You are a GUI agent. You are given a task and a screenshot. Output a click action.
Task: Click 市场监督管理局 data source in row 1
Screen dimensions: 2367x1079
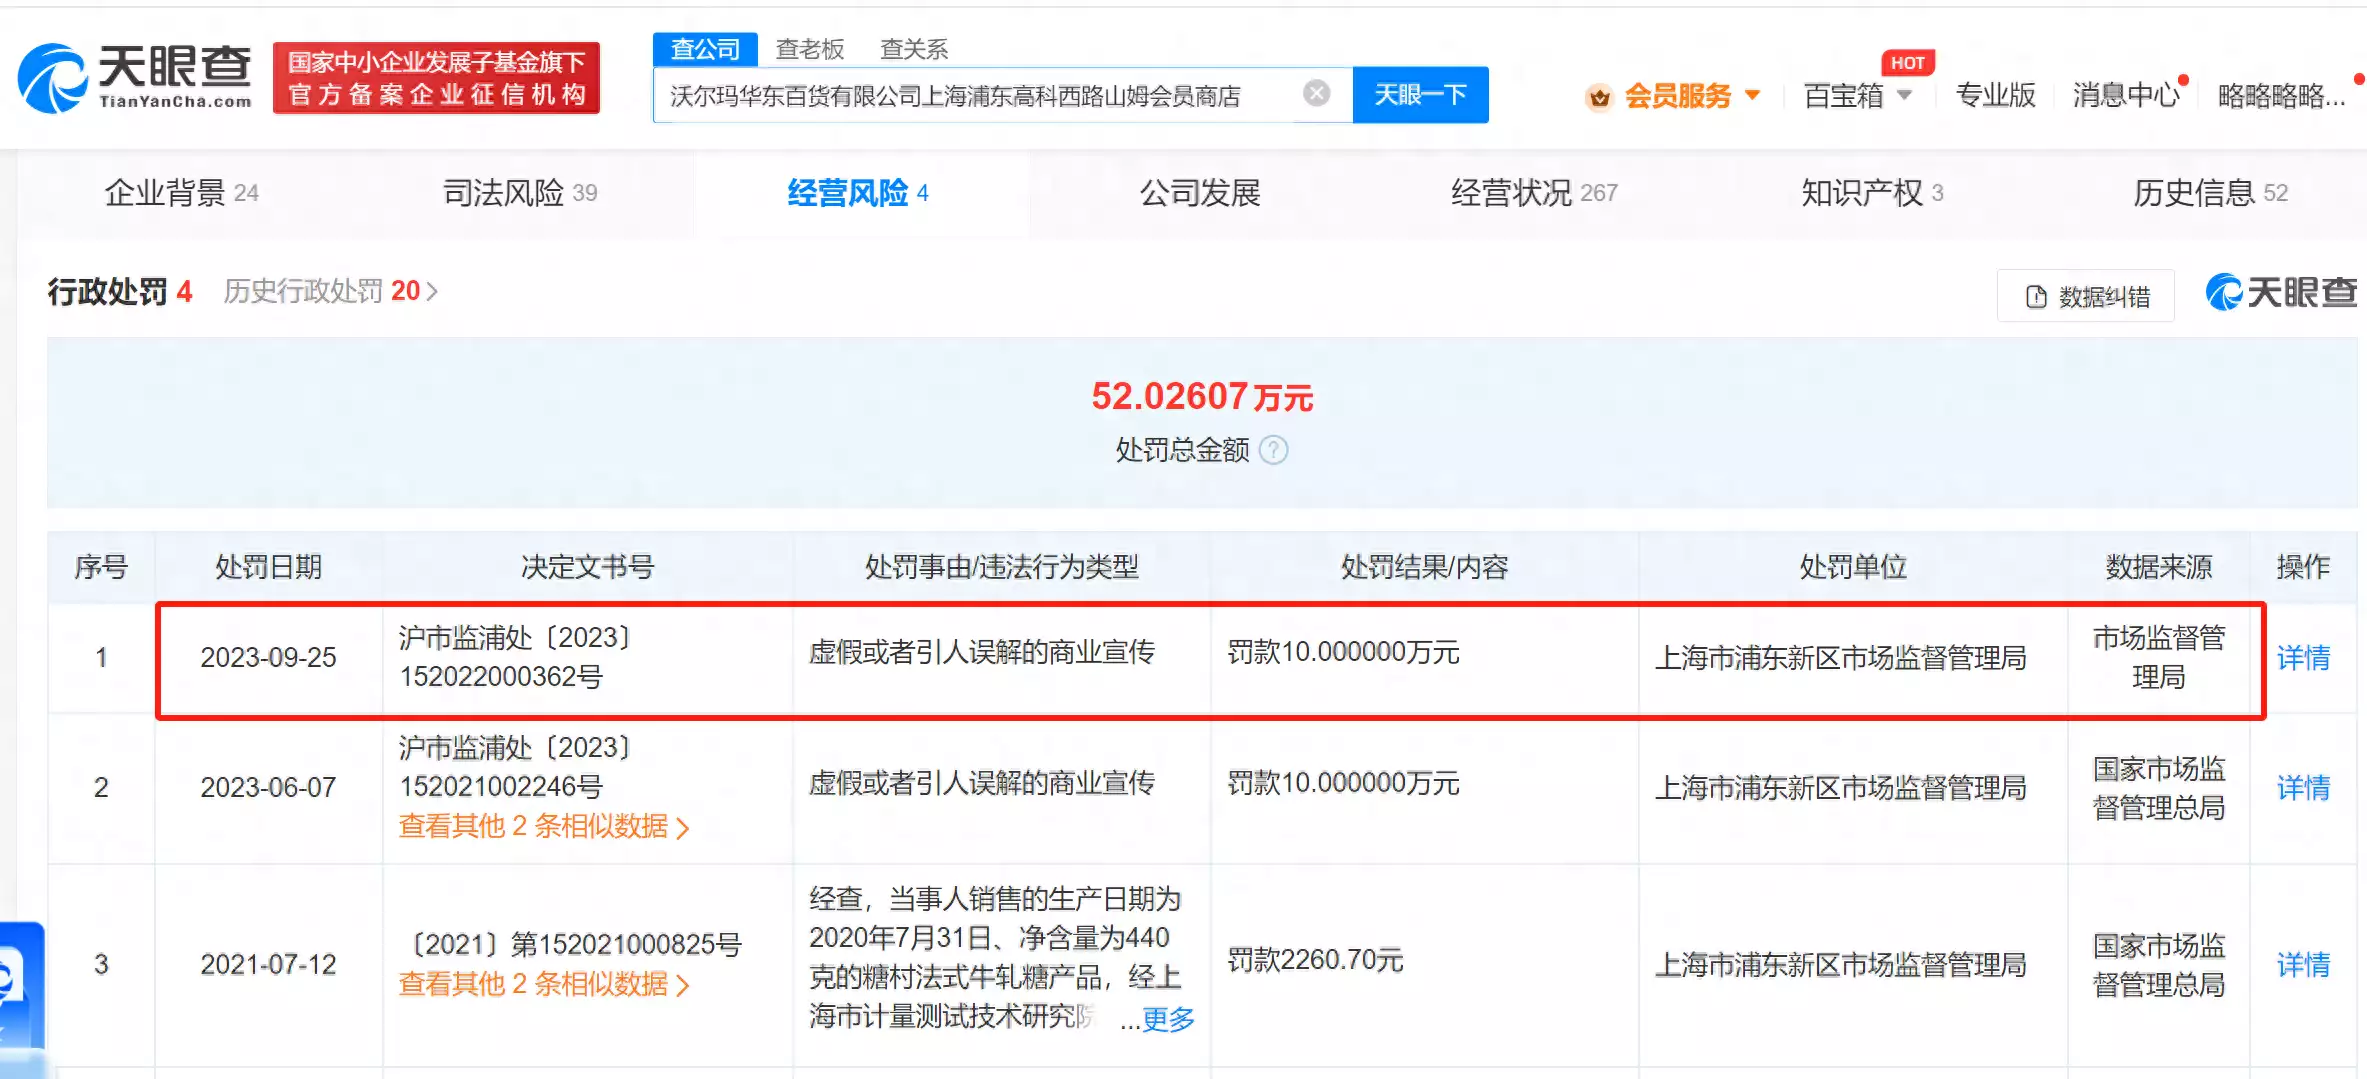2158,657
